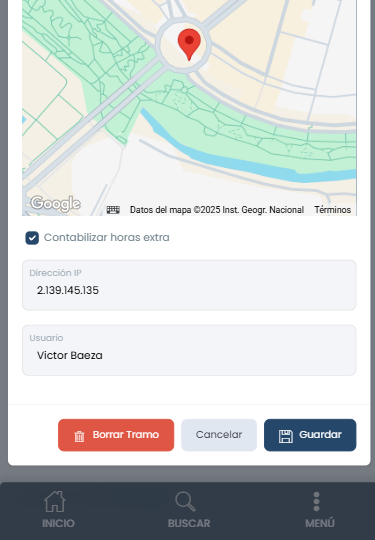Save changes with the Guardar button
This screenshot has width=375, height=540.
(x=310, y=435)
